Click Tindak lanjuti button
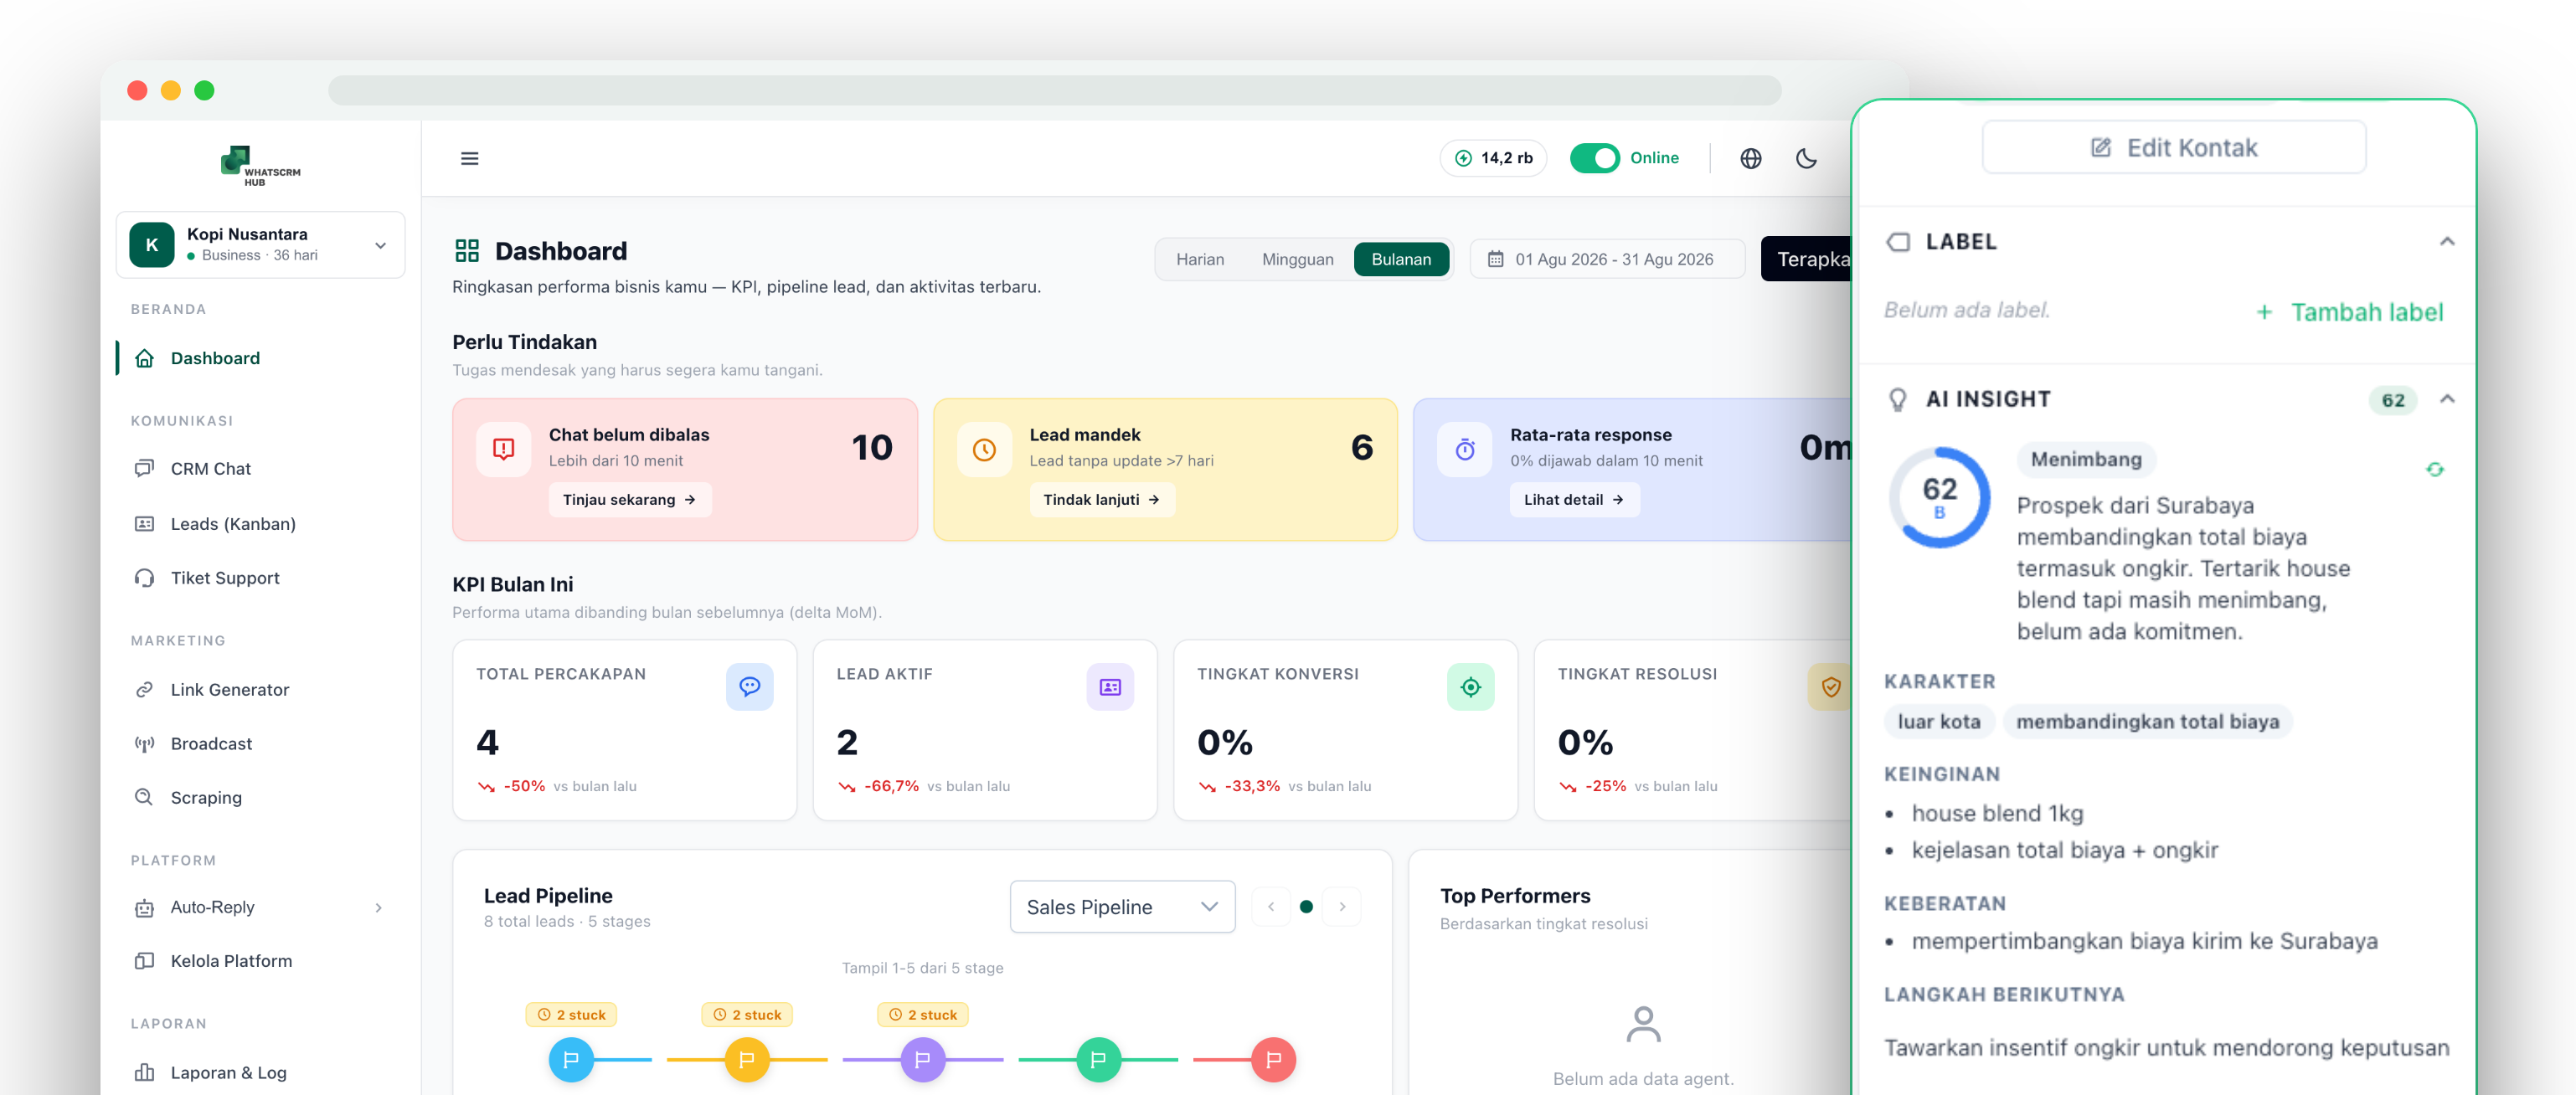2576x1095 pixels. coord(1101,499)
